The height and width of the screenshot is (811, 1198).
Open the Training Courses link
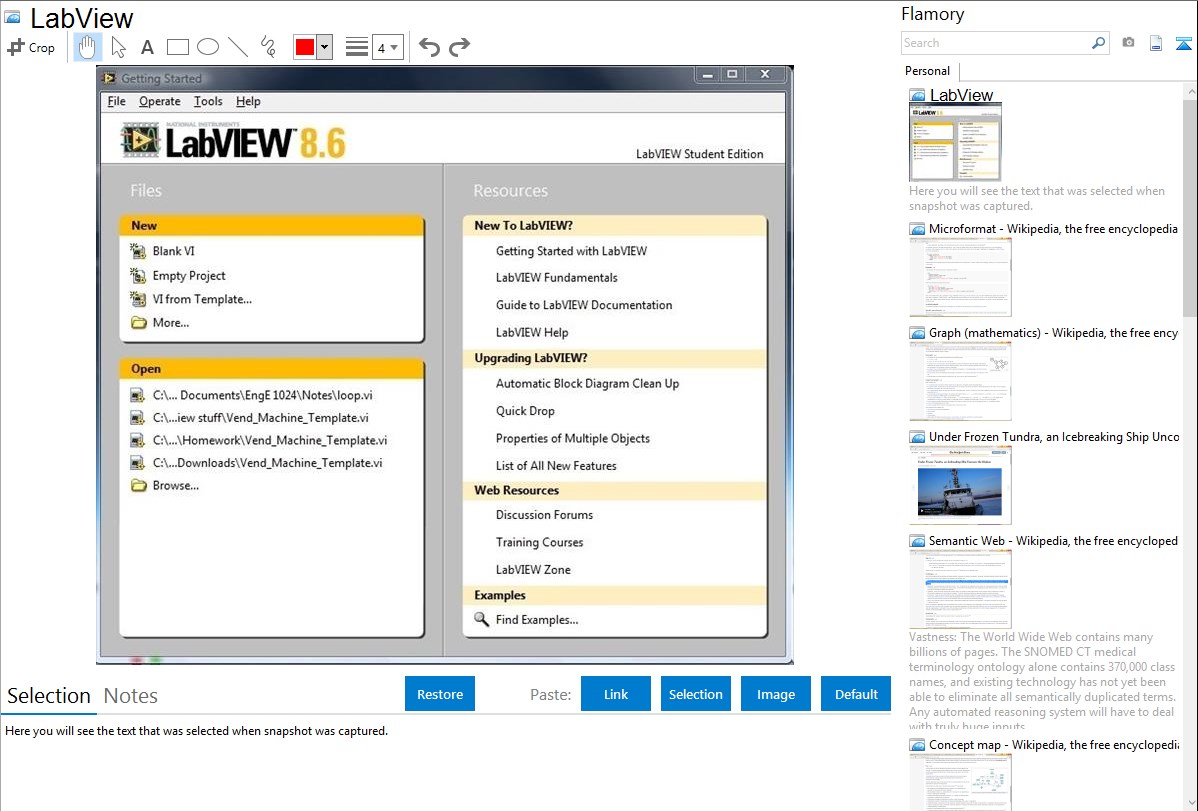(x=539, y=543)
